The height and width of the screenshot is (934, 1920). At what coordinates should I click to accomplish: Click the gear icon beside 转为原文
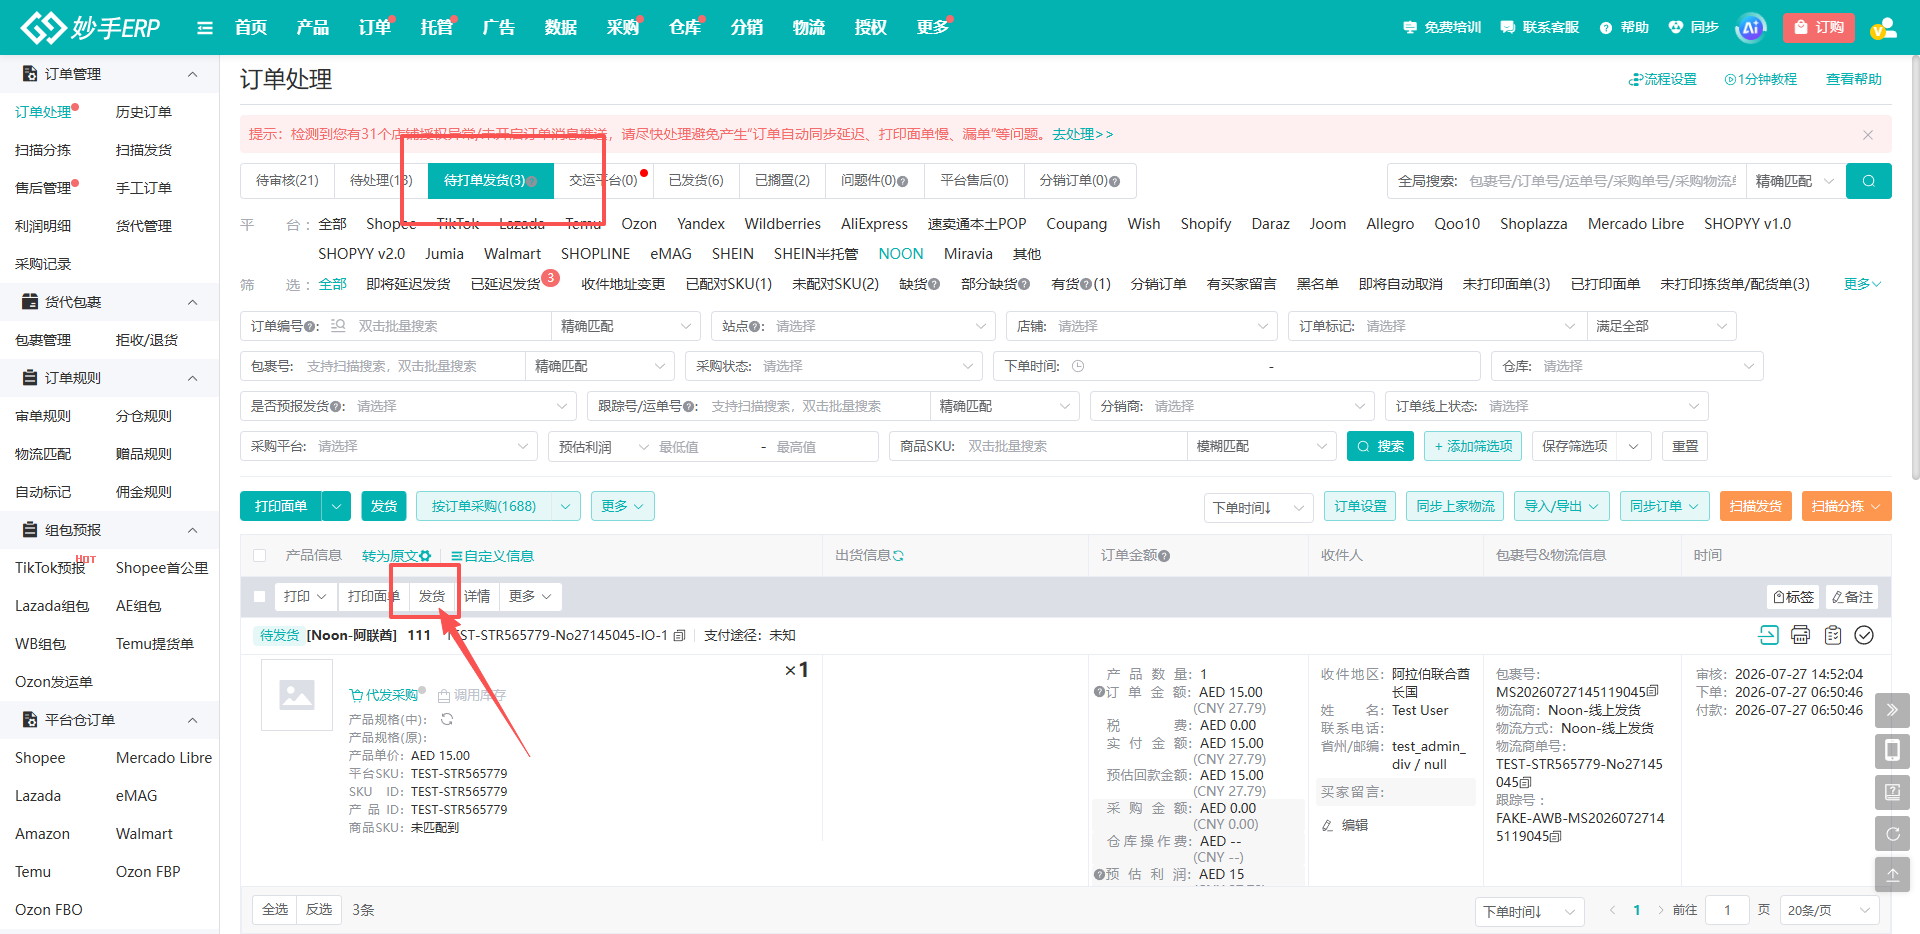tap(425, 556)
